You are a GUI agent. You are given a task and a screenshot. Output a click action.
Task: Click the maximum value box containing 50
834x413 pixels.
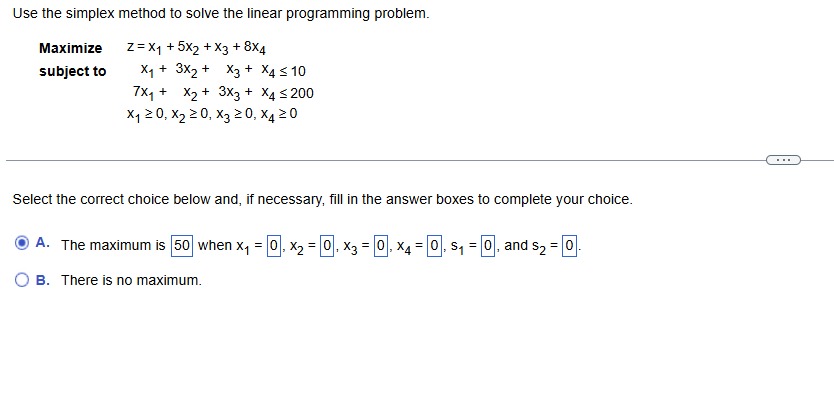pyautogui.click(x=182, y=245)
